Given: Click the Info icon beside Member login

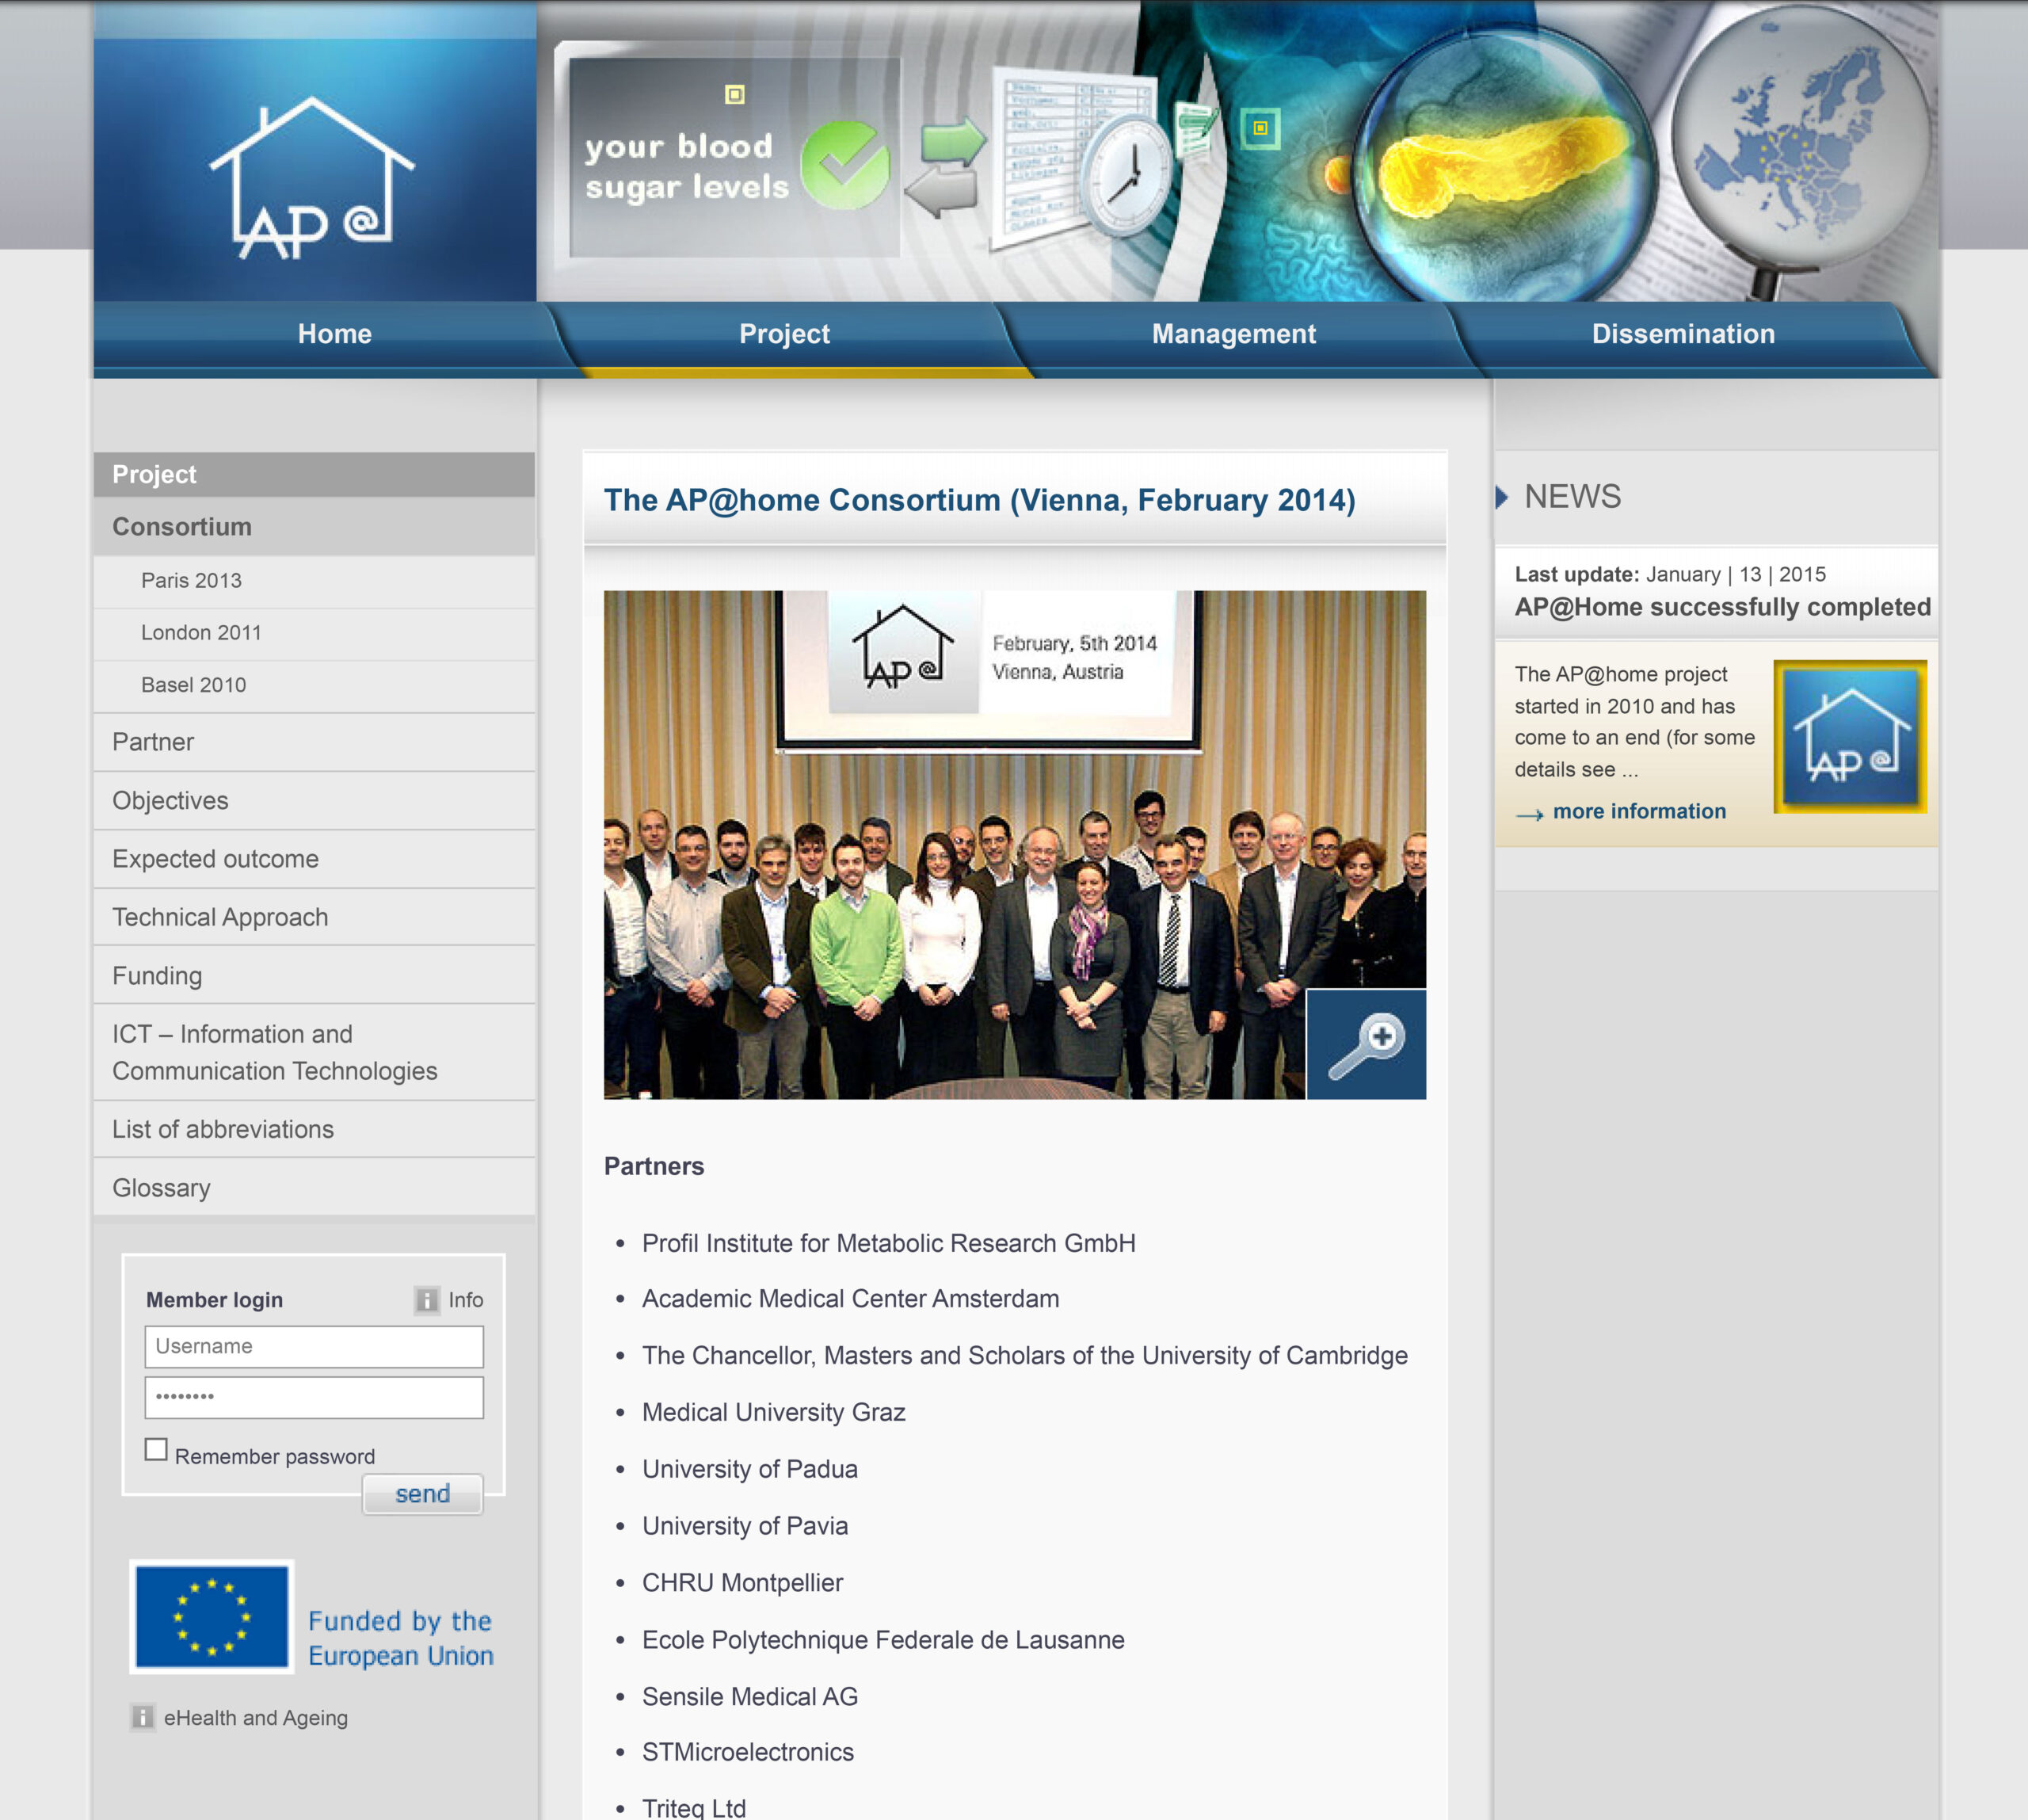Looking at the screenshot, I should (x=427, y=1300).
